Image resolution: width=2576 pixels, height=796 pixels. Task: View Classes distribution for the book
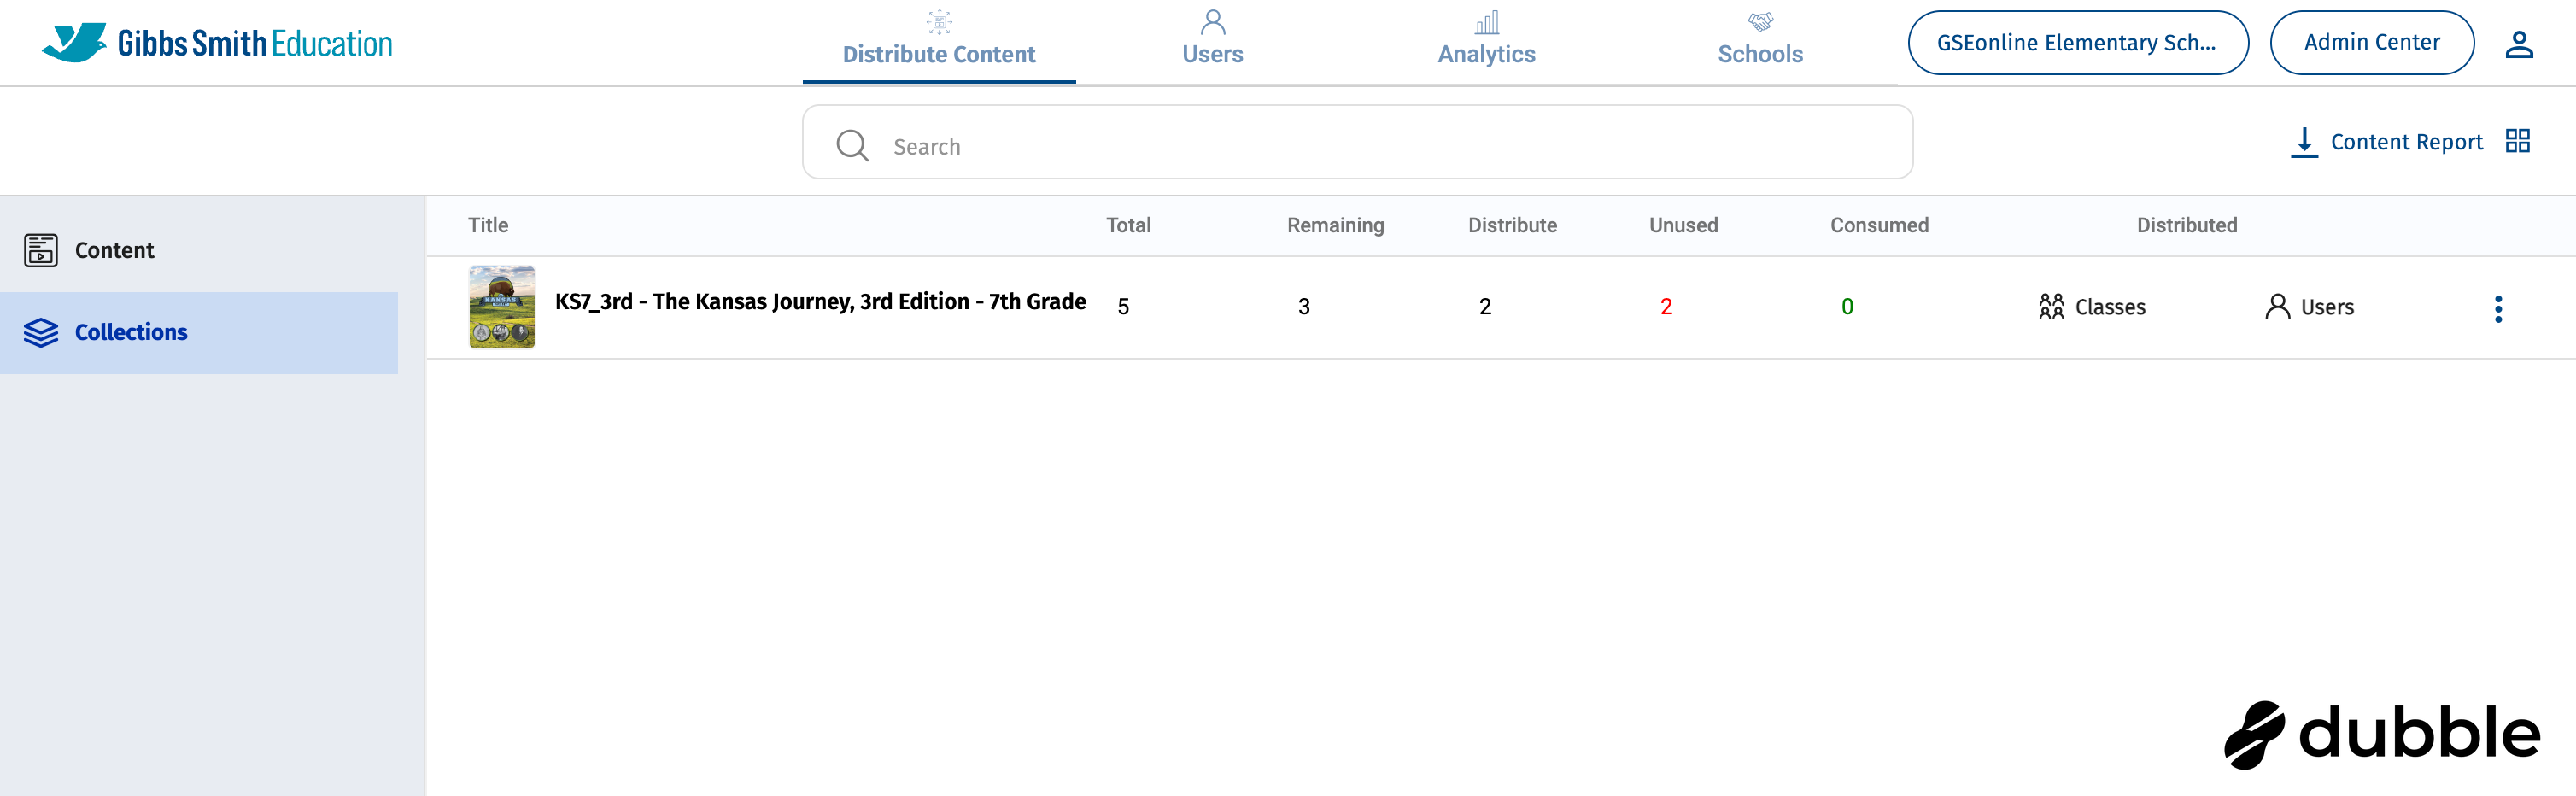pyautogui.click(x=2092, y=307)
